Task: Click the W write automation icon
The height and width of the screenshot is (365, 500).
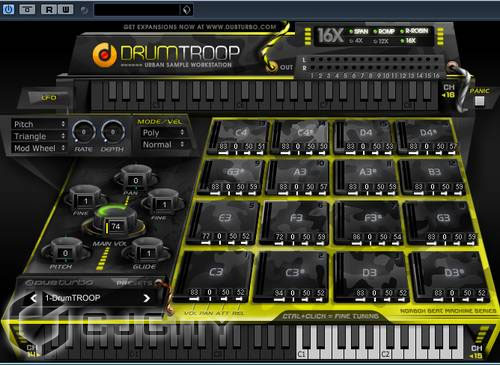Action: [66, 9]
